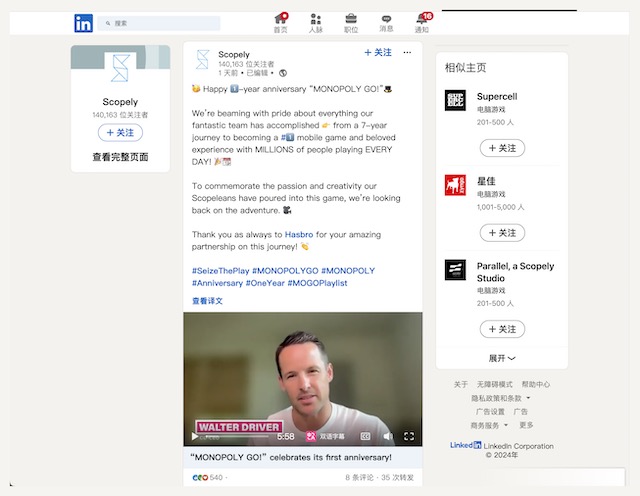Mute the video volume
Image resolution: width=640 pixels, height=496 pixels.
tap(388, 436)
